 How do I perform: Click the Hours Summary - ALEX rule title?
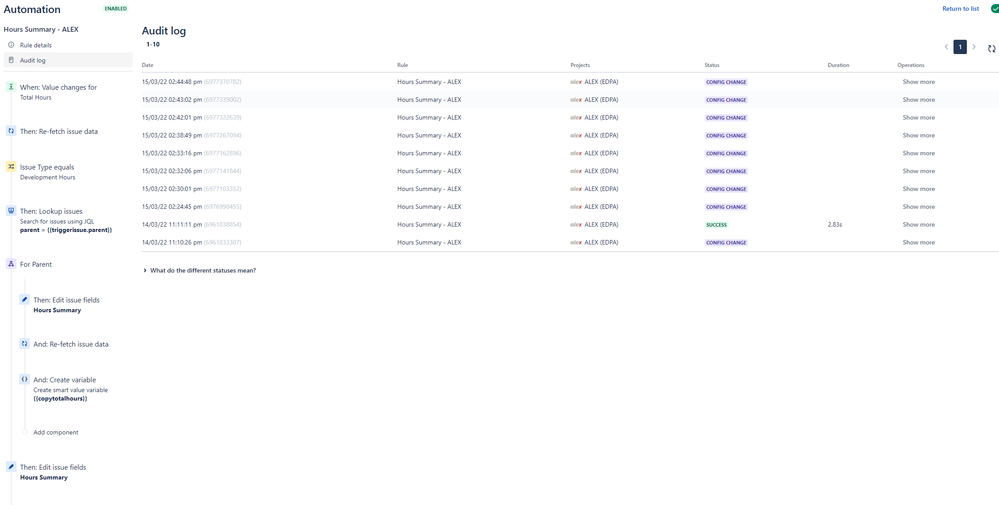pos(41,29)
